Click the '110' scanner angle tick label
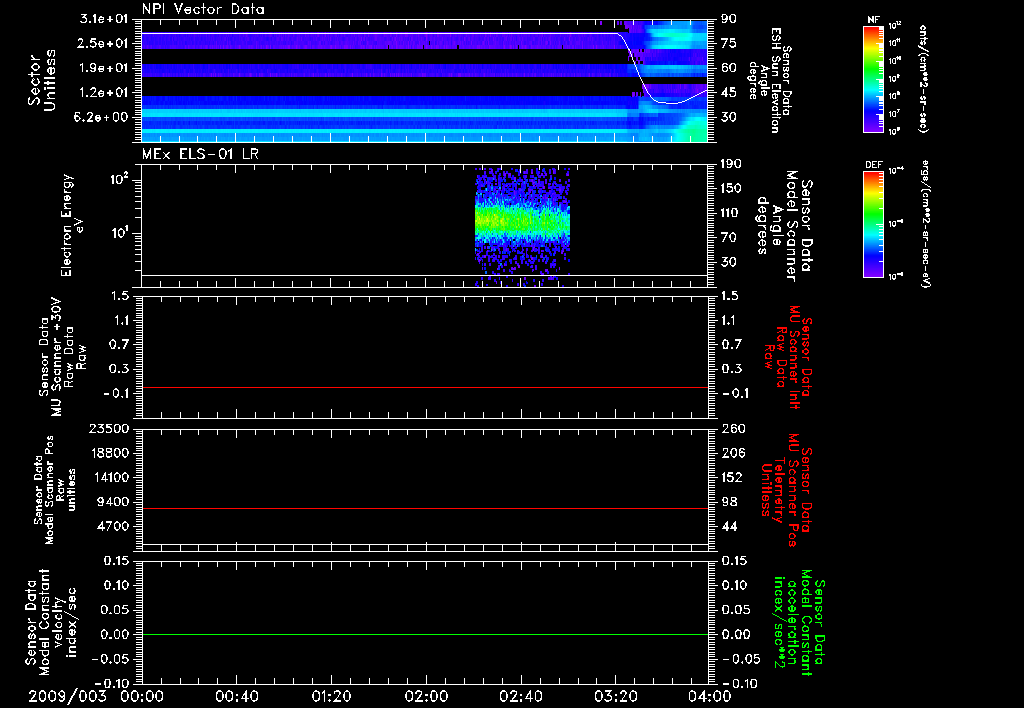This screenshot has width=1024, height=708. 731,213
